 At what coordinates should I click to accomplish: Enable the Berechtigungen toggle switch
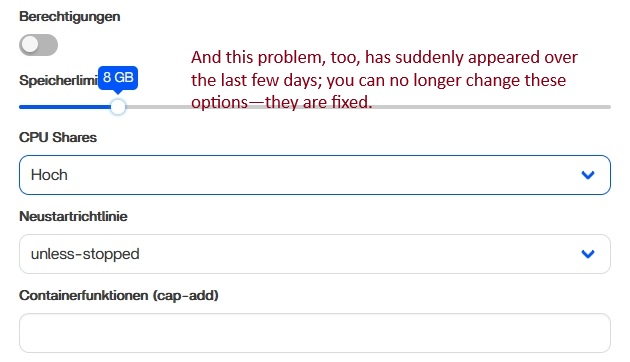[38, 45]
